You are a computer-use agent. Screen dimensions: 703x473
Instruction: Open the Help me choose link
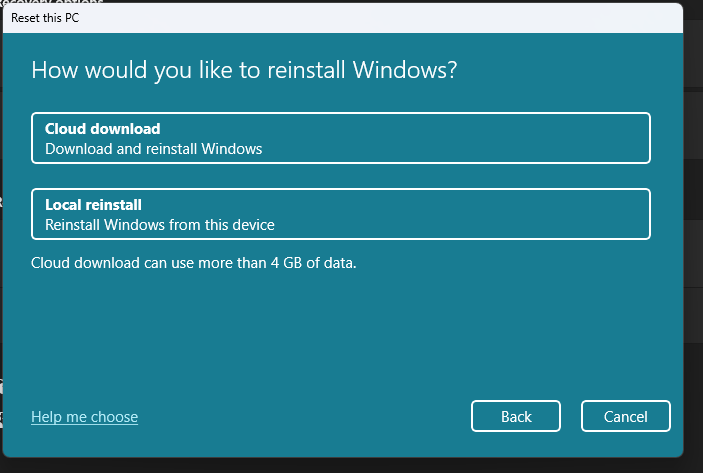[x=85, y=417]
